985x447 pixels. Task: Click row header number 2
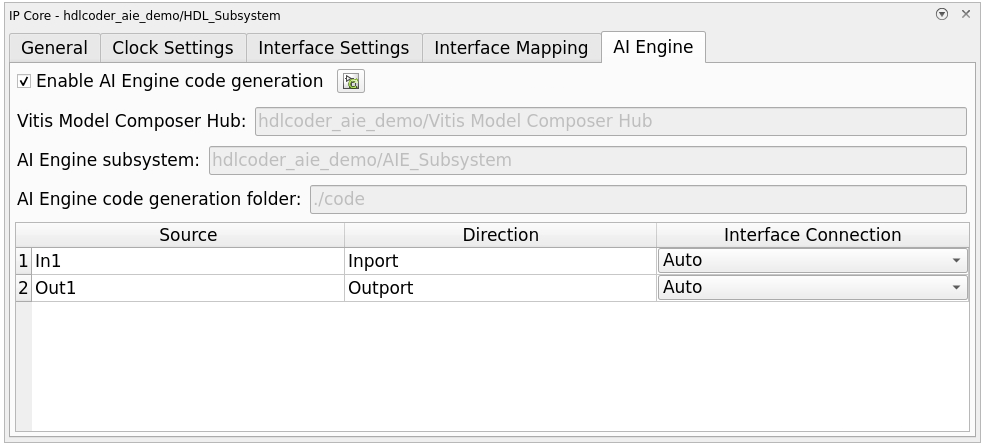[24, 288]
